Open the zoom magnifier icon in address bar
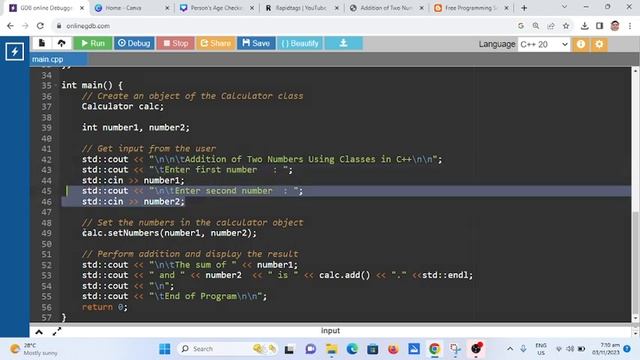The height and width of the screenshot is (360, 640). (x=536, y=26)
